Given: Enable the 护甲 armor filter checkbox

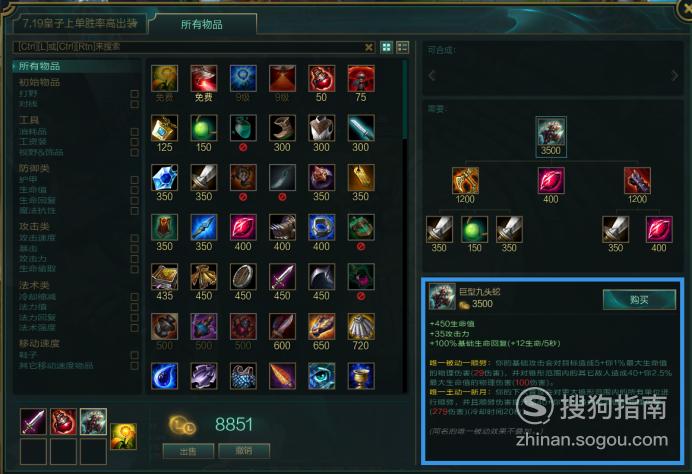Looking at the screenshot, I should coord(135,180).
